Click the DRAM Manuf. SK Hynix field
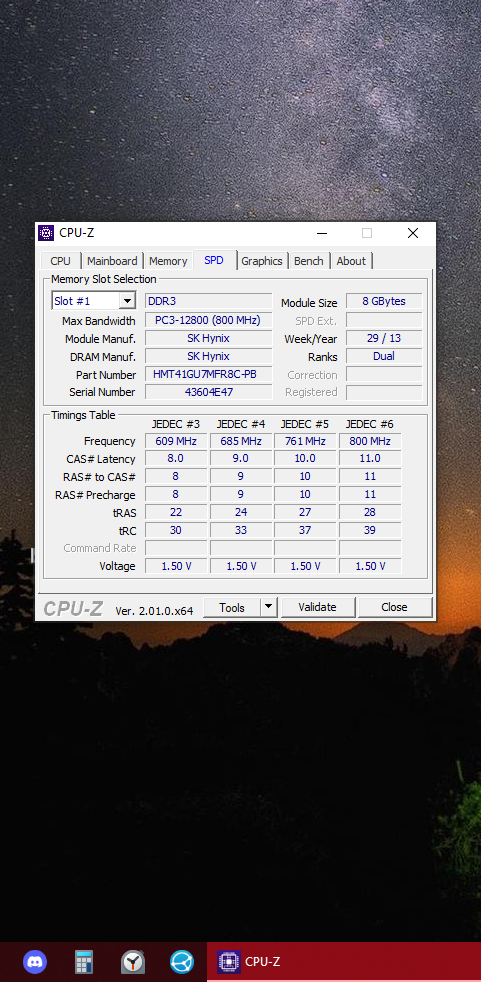The height and width of the screenshot is (982, 481). [209, 356]
